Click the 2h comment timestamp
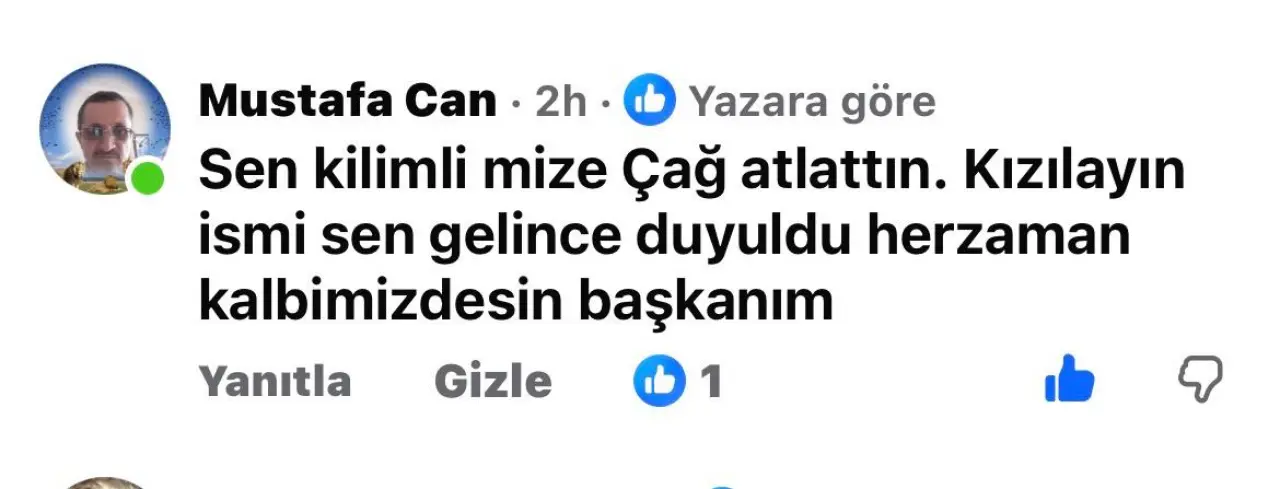1280x489 pixels. [x=561, y=102]
